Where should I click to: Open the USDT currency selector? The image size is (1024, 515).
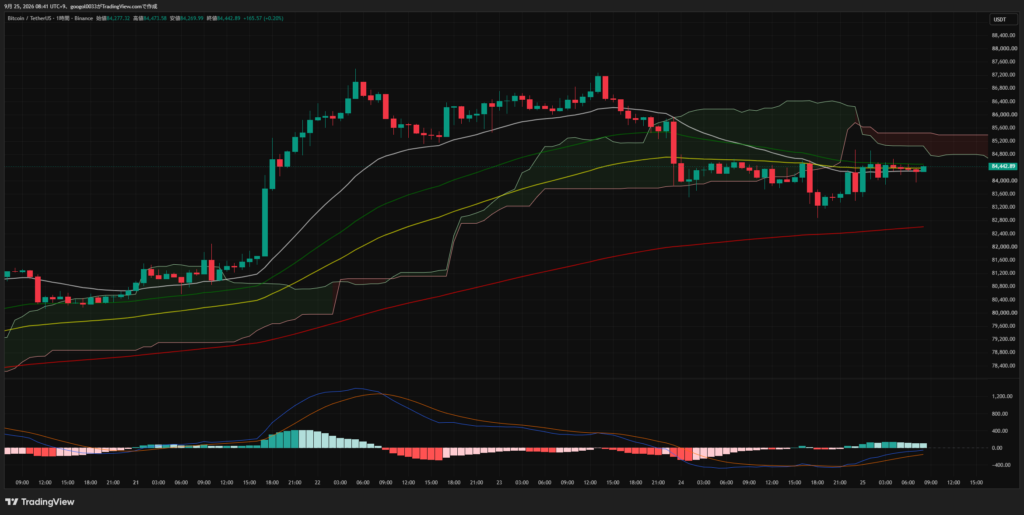click(999, 20)
